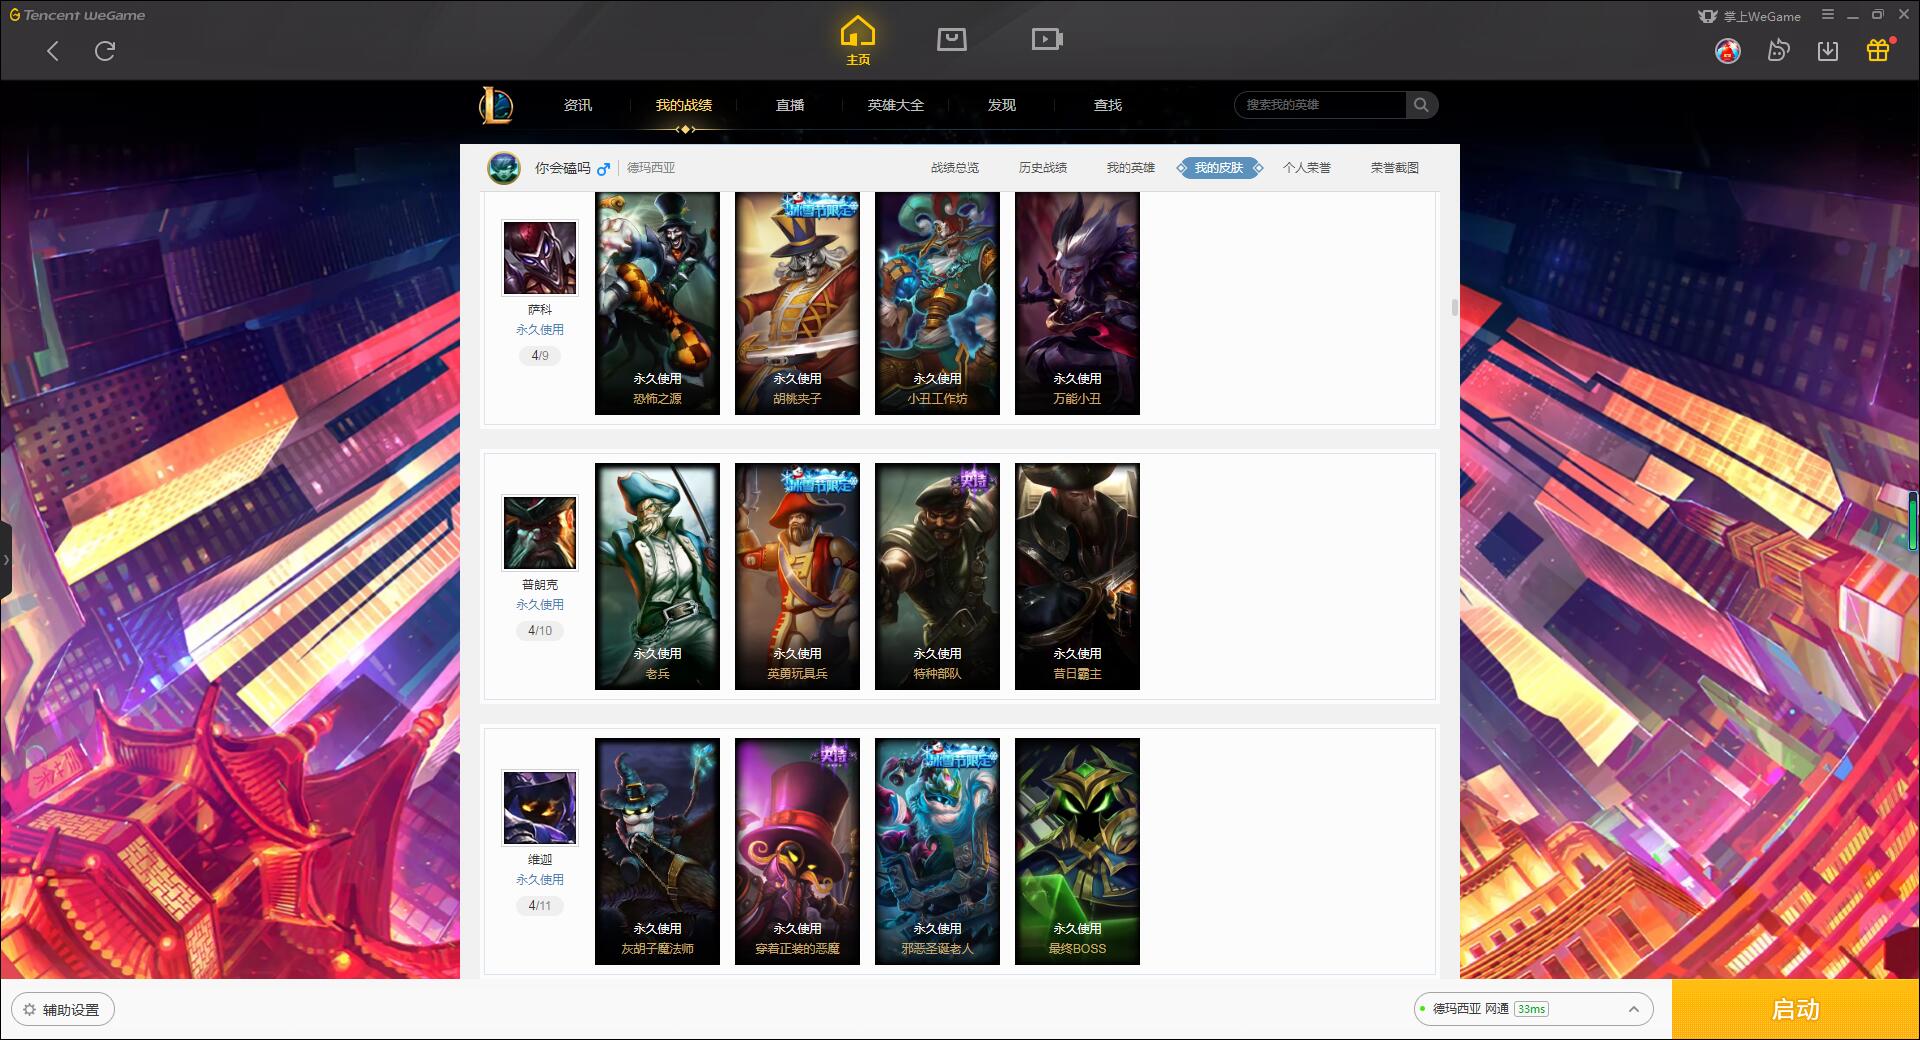Click the 33ms latency indicator
The image size is (1920, 1040).
tap(1531, 1009)
